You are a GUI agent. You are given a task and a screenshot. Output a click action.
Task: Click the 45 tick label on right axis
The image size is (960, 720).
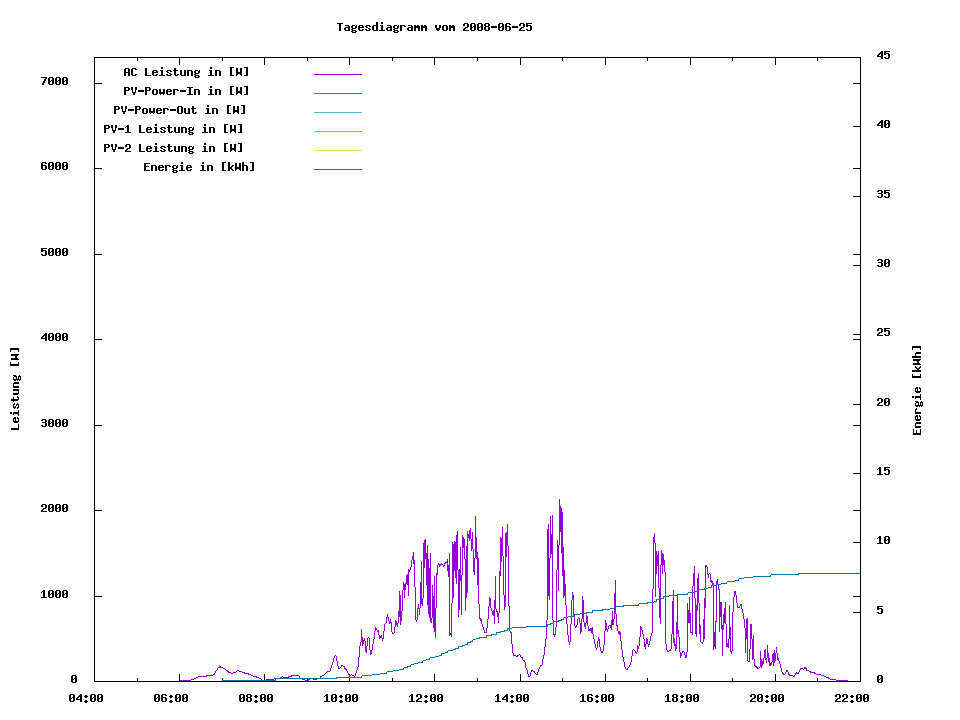tap(883, 55)
